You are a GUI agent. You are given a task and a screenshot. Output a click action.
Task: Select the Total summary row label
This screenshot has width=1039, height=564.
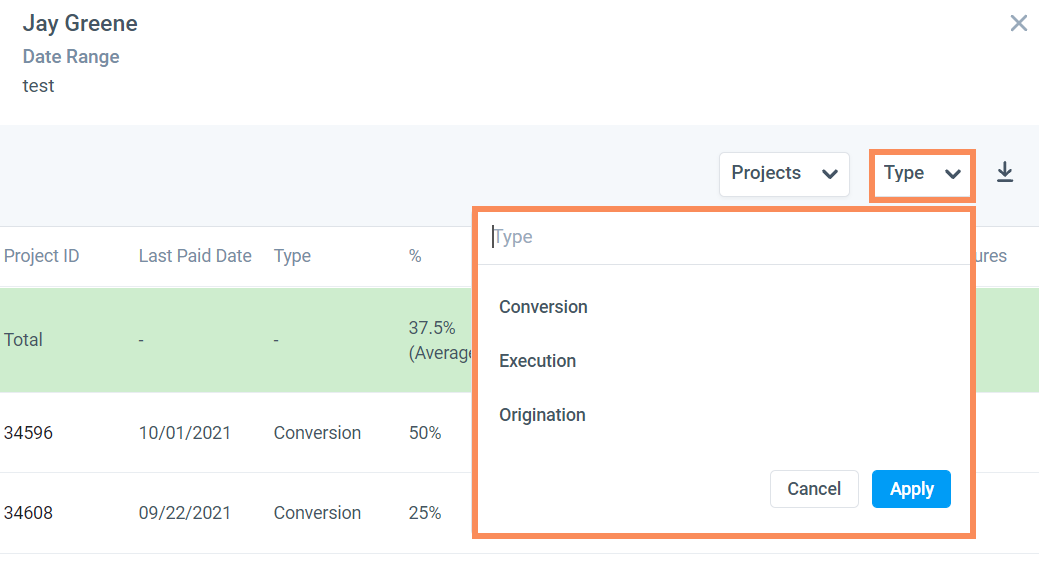tap(24, 340)
